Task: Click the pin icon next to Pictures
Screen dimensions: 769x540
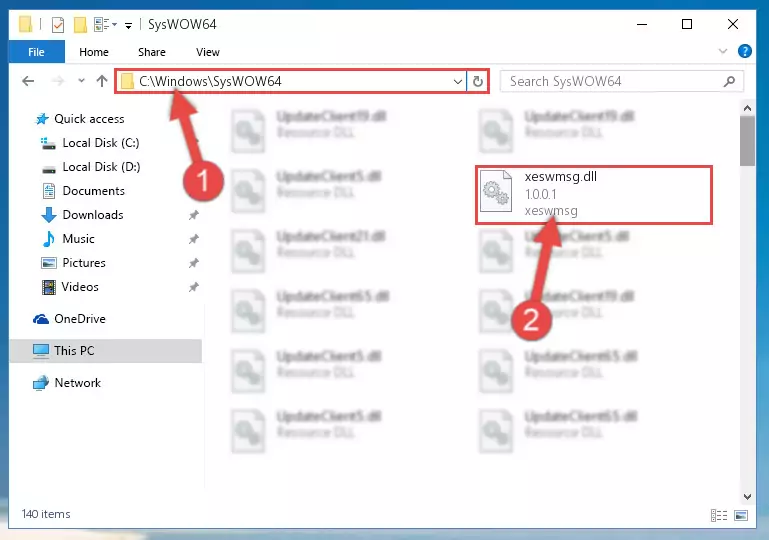Action: click(x=194, y=263)
